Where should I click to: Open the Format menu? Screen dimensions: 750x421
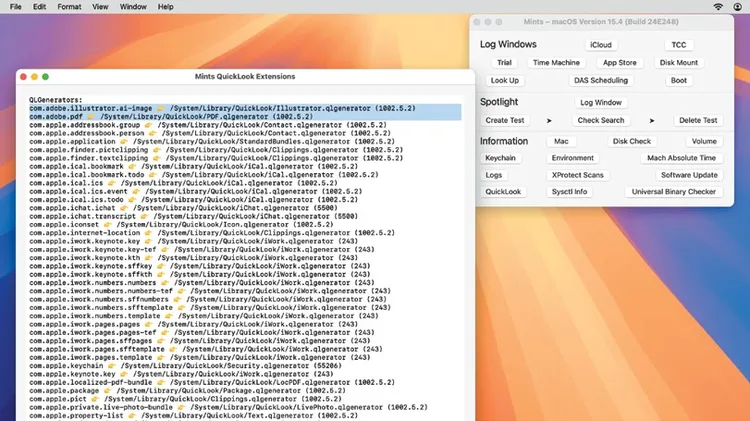pyautogui.click(x=69, y=7)
